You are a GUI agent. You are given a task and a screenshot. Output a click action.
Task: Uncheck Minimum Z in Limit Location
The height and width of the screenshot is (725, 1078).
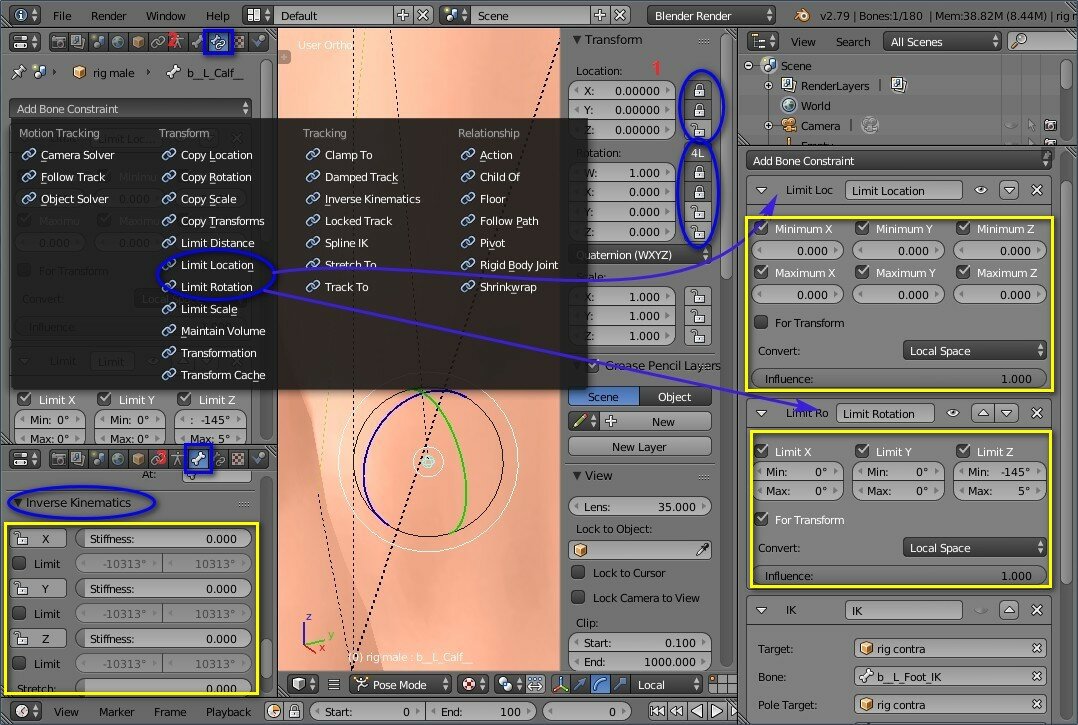coord(963,228)
